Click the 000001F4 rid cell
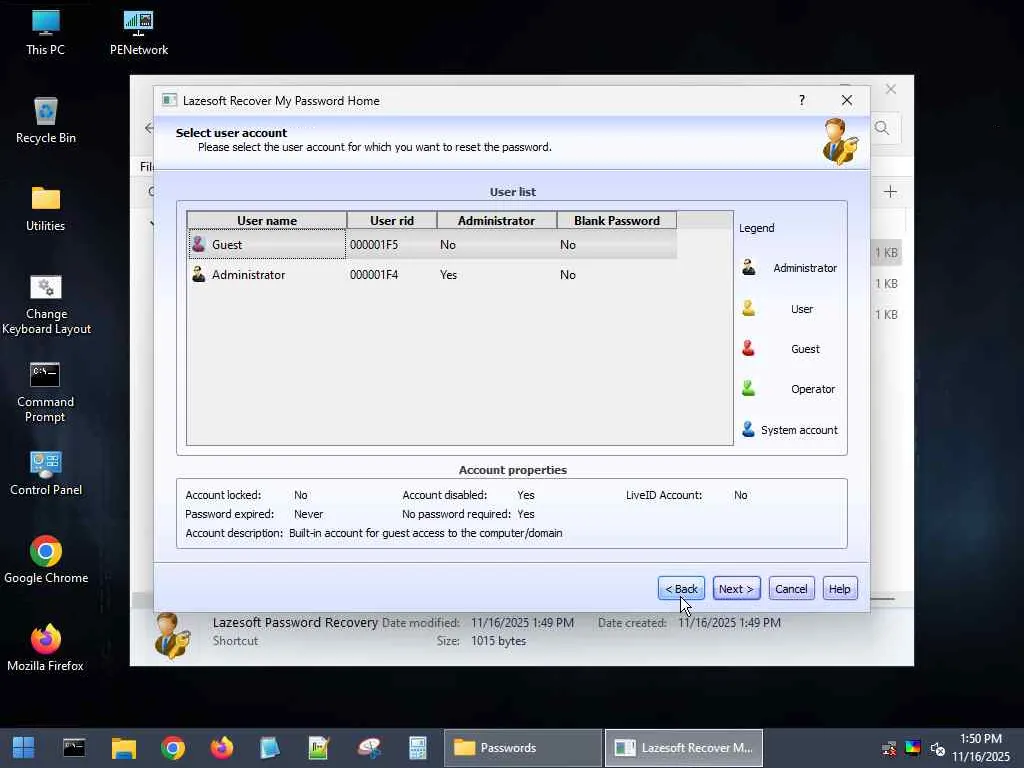This screenshot has height=768, width=1024. tap(374, 275)
